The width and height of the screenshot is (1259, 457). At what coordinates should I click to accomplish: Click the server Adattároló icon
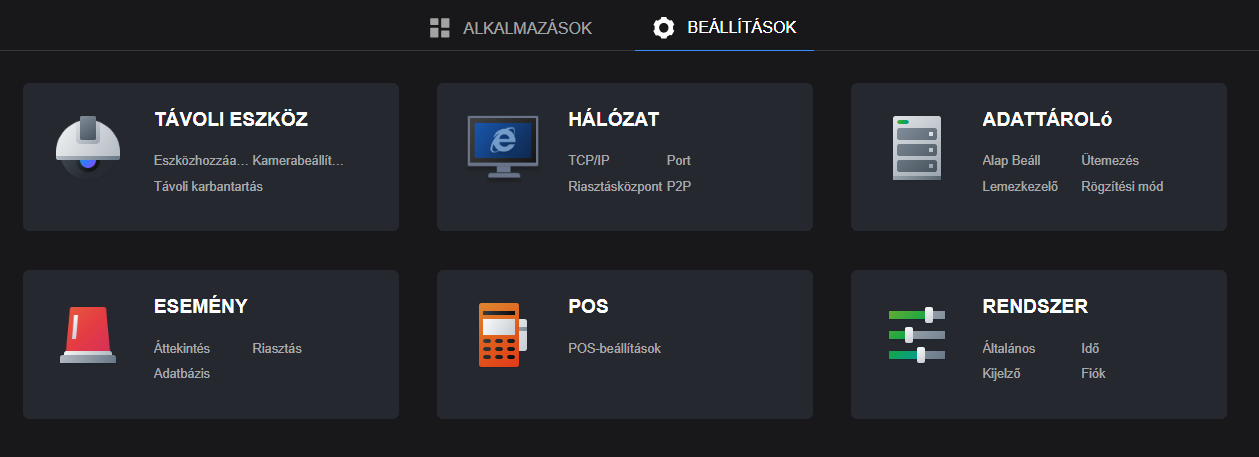coord(916,147)
